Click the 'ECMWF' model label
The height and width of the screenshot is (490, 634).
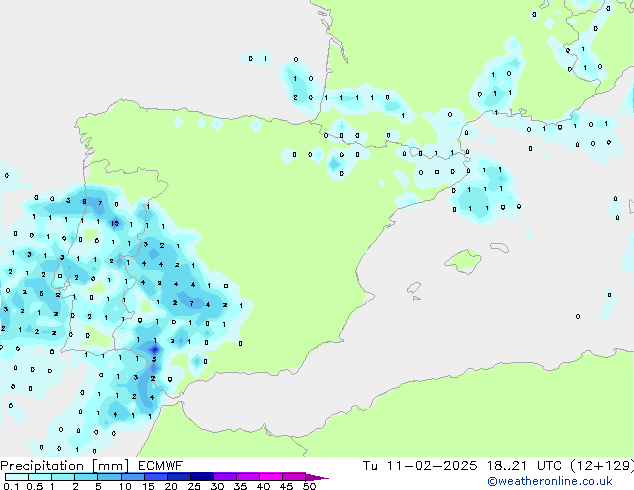[161, 466]
